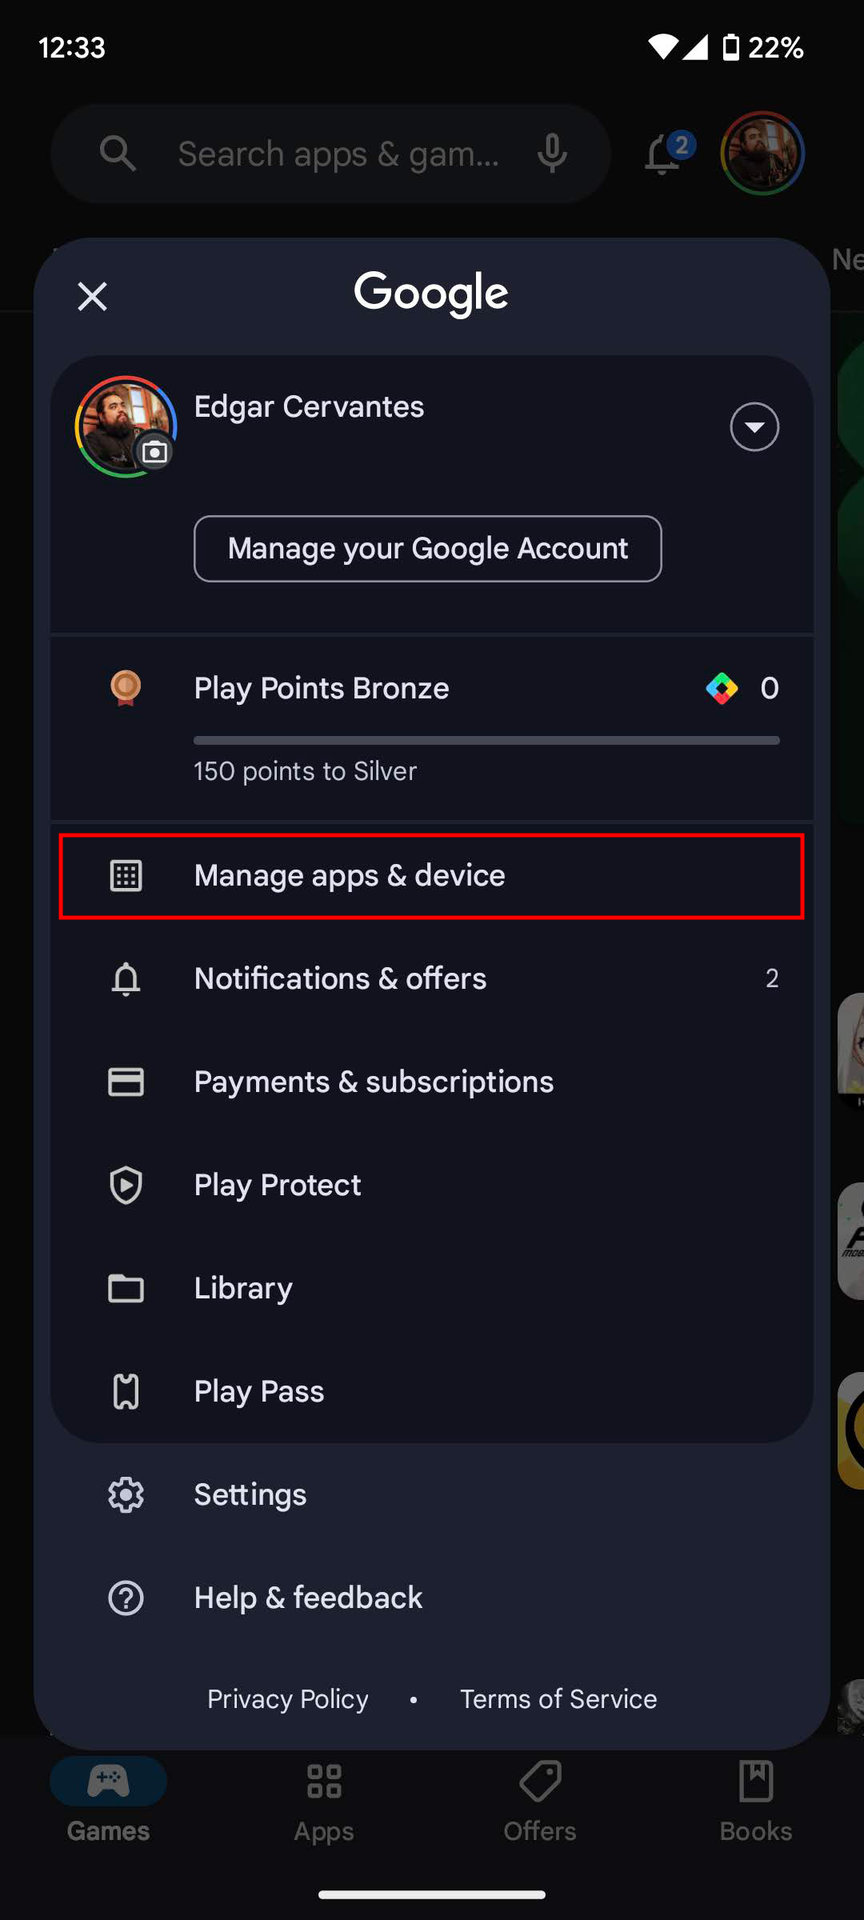Tap the microphone voice search icon
Viewport: 864px width, 1920px height.
pos(552,154)
